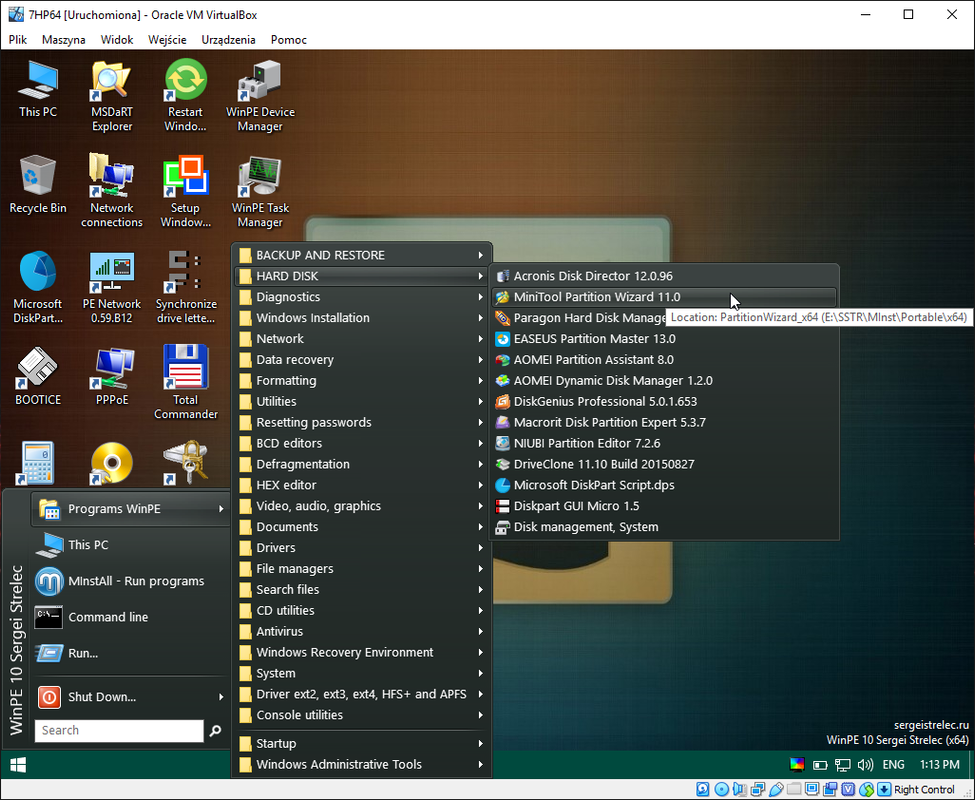Screen dimensions: 975x800
Task: Click the battery tray icon
Action: [x=820, y=765]
